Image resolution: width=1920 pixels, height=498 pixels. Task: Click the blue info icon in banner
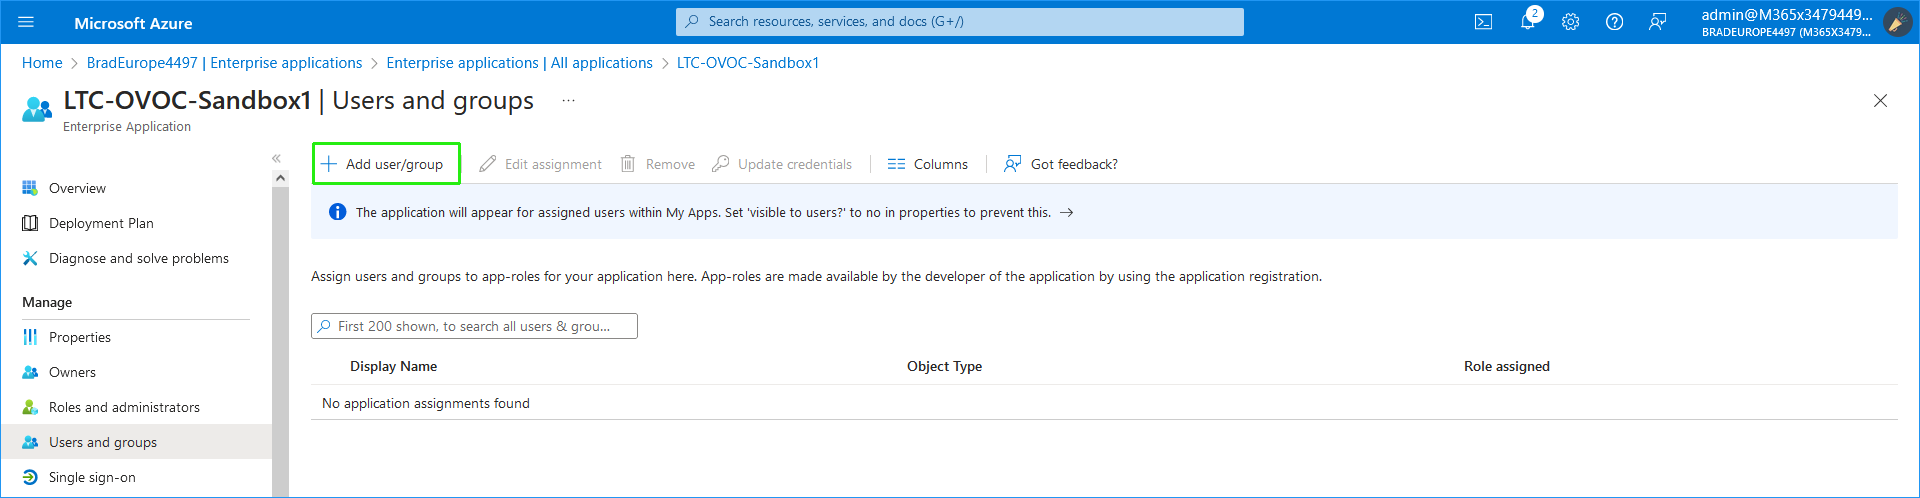338,212
